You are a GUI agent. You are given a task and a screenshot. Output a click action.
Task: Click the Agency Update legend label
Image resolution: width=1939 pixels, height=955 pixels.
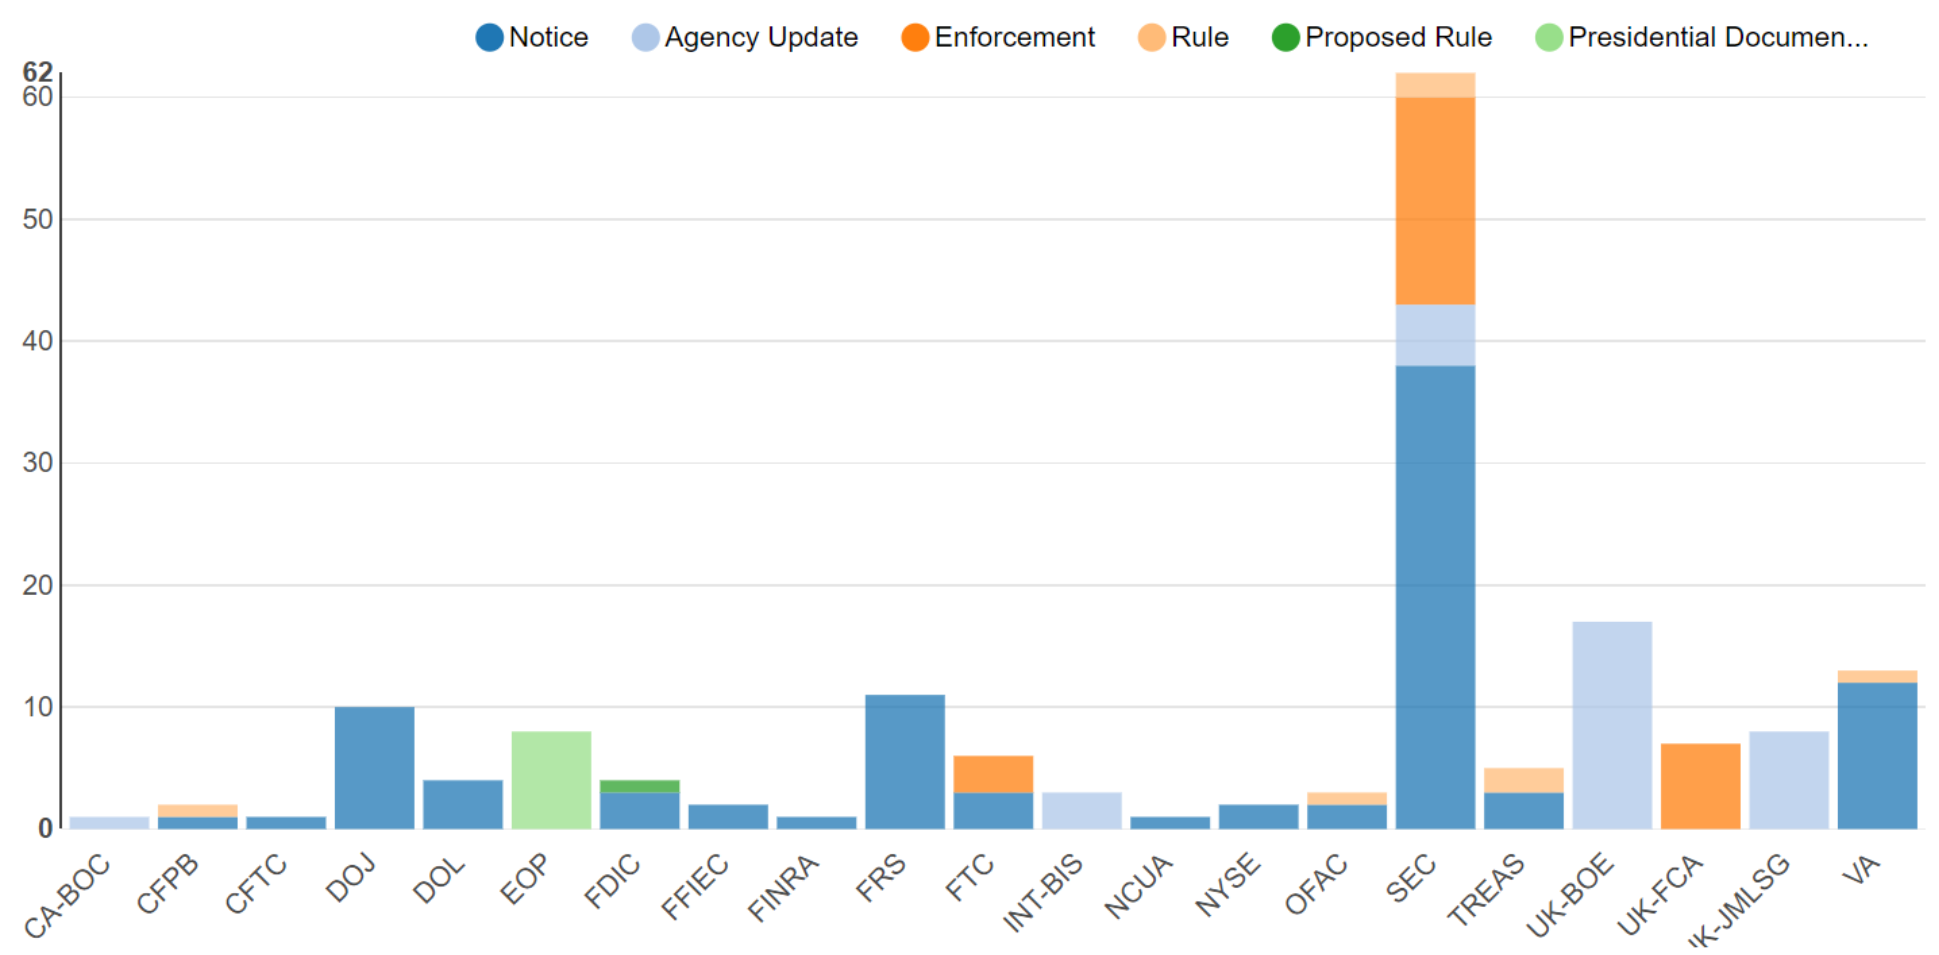click(761, 38)
